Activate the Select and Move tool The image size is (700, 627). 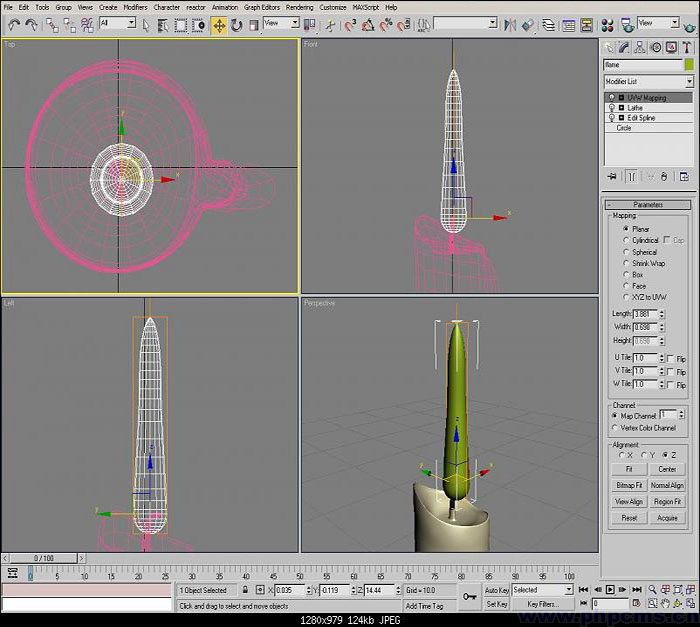point(219,25)
